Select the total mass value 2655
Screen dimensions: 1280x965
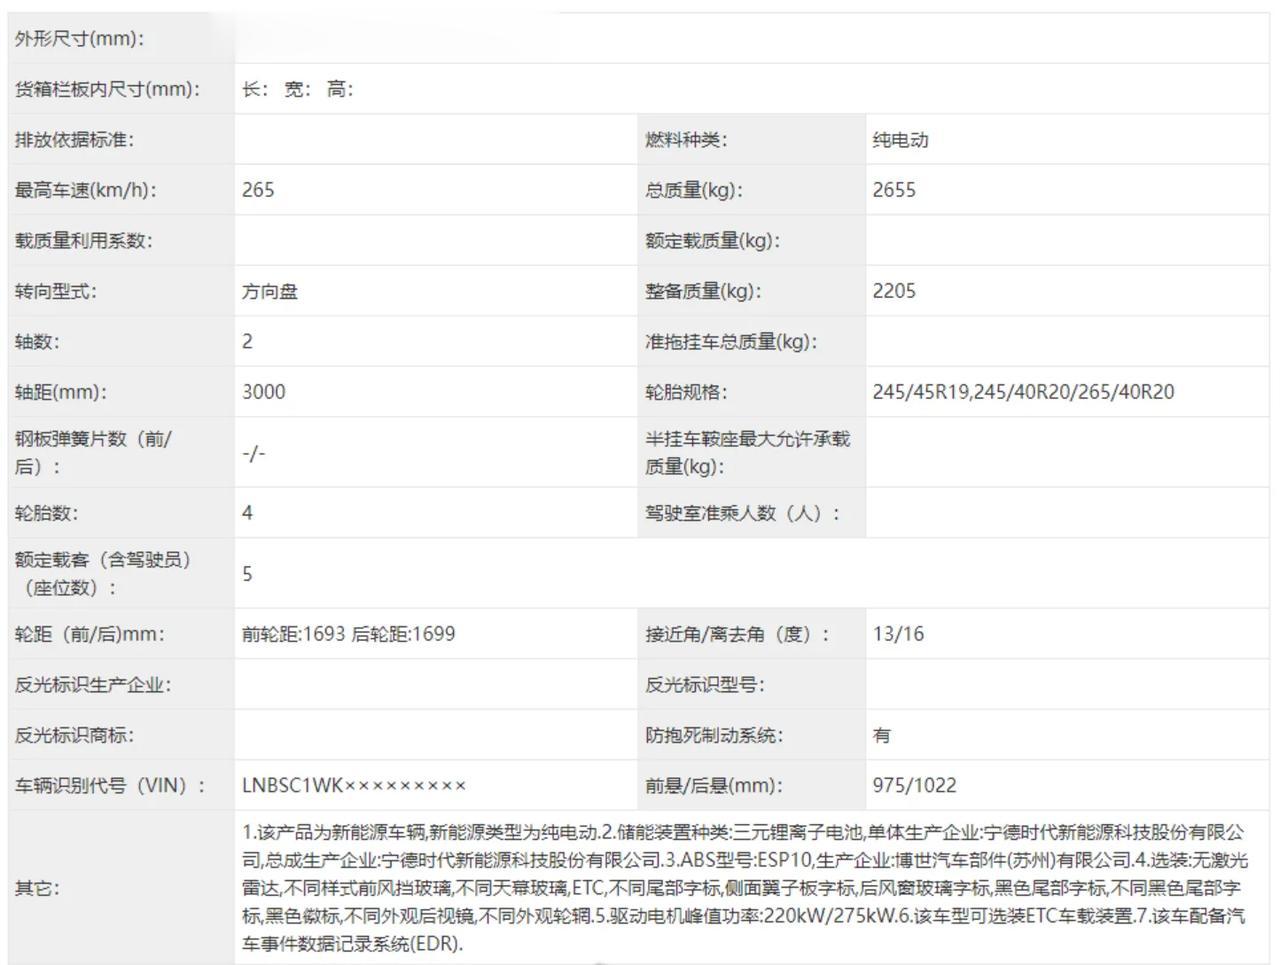coord(894,190)
